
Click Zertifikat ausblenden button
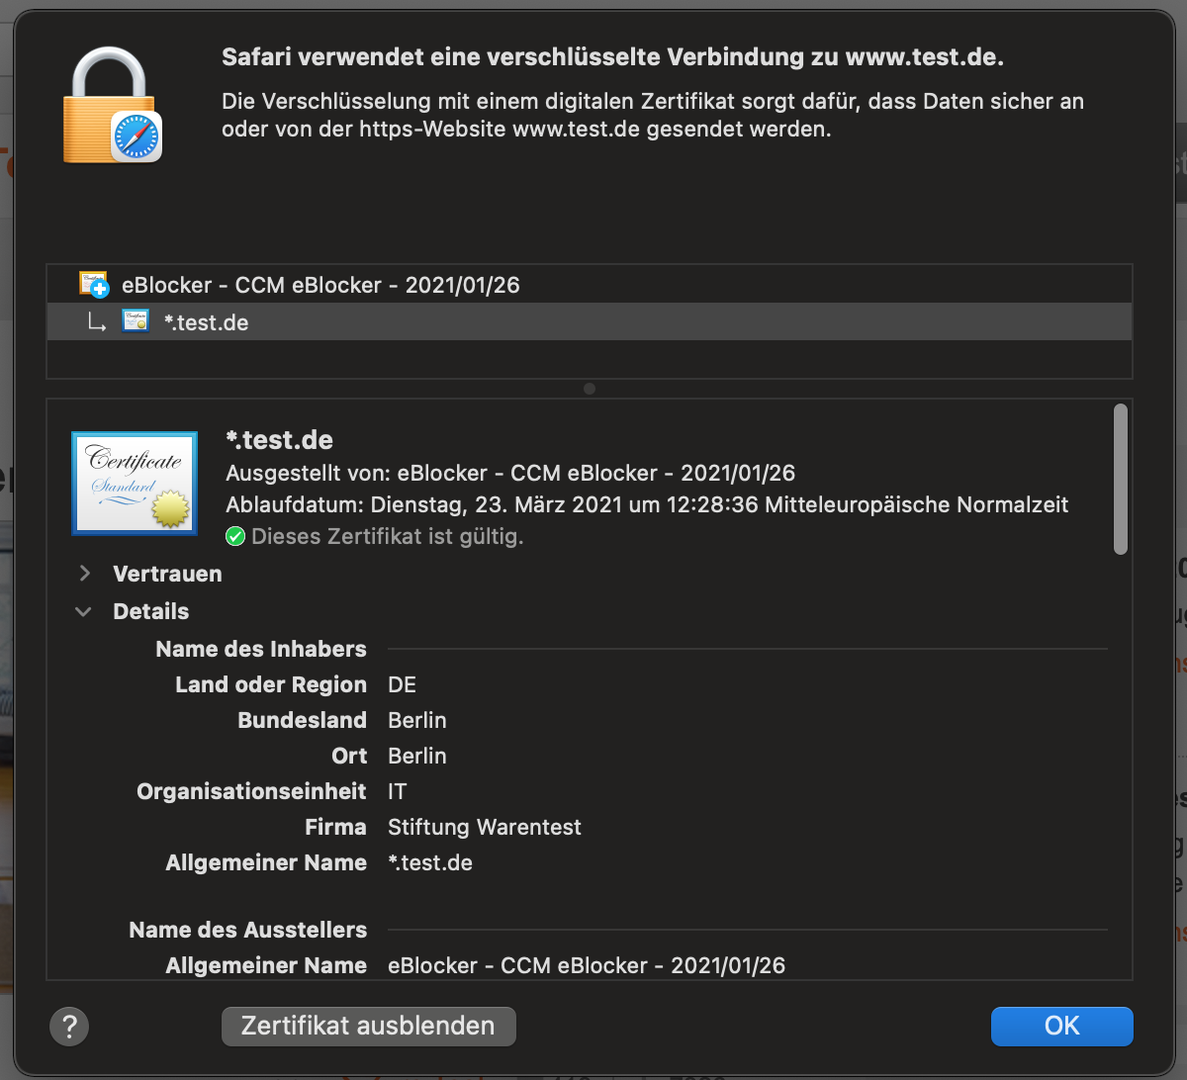[x=369, y=1026]
